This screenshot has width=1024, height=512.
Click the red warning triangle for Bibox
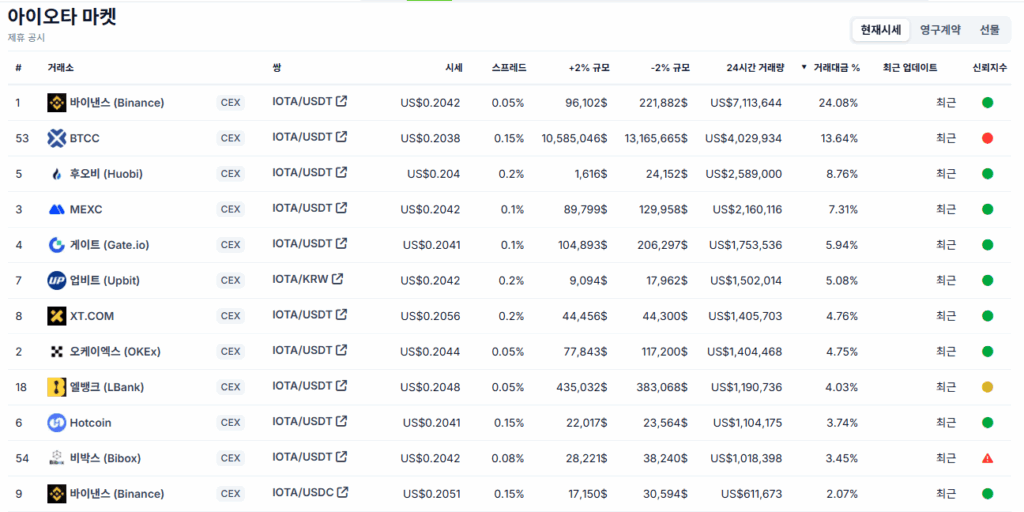[987, 458]
